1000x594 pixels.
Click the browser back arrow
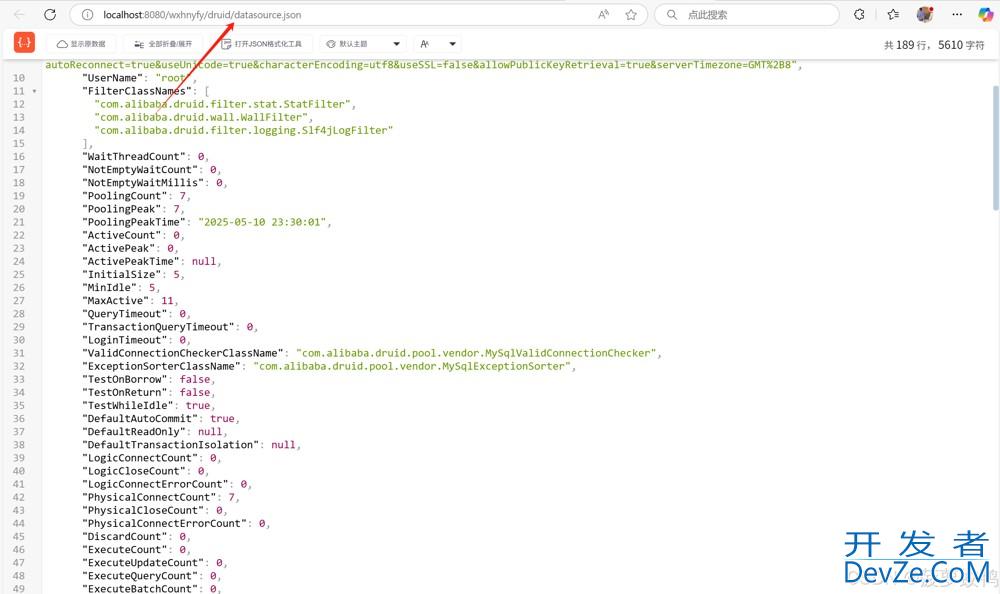[x=19, y=15]
